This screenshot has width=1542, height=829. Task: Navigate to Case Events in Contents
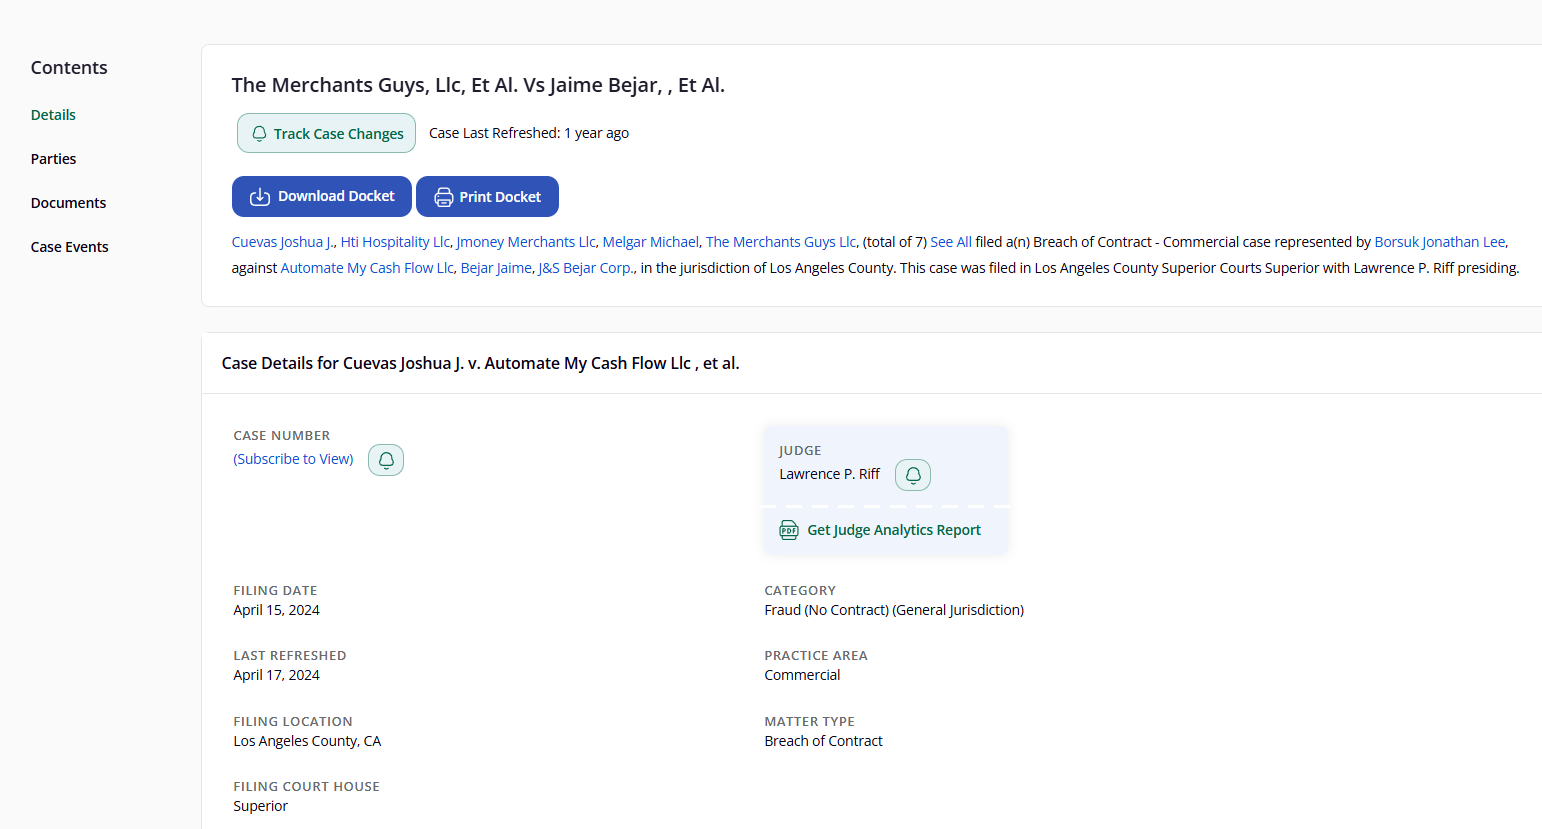pyautogui.click(x=69, y=247)
